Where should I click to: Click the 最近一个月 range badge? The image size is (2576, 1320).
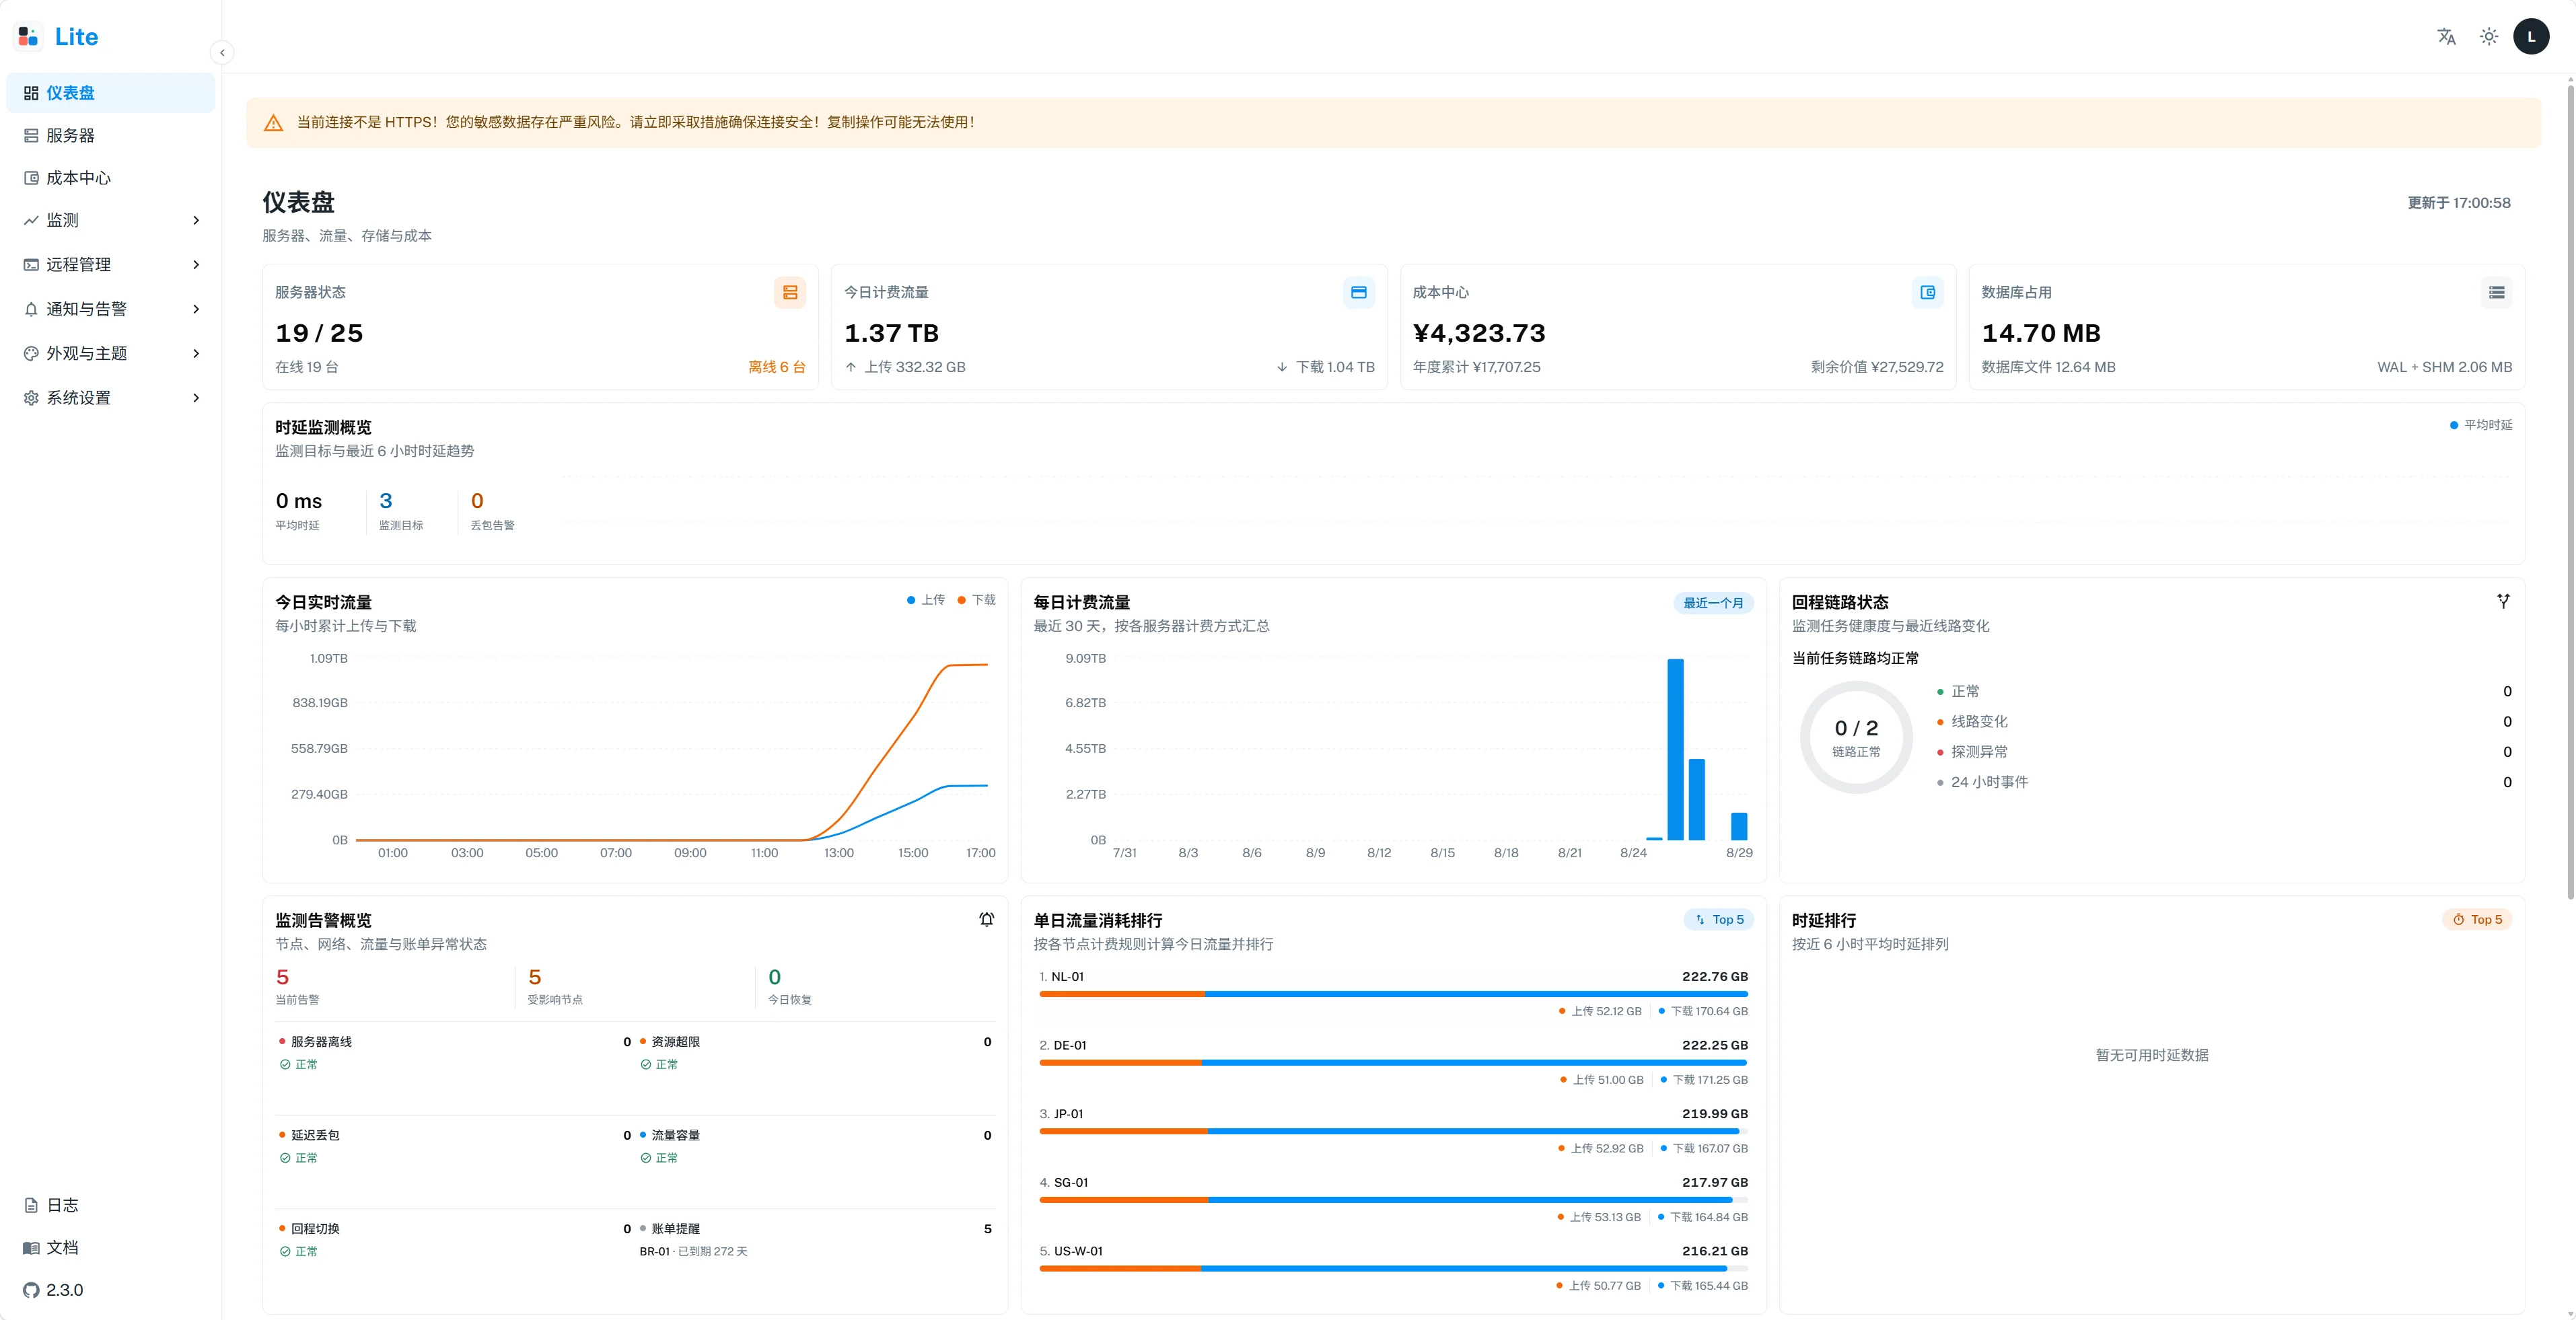1713,603
